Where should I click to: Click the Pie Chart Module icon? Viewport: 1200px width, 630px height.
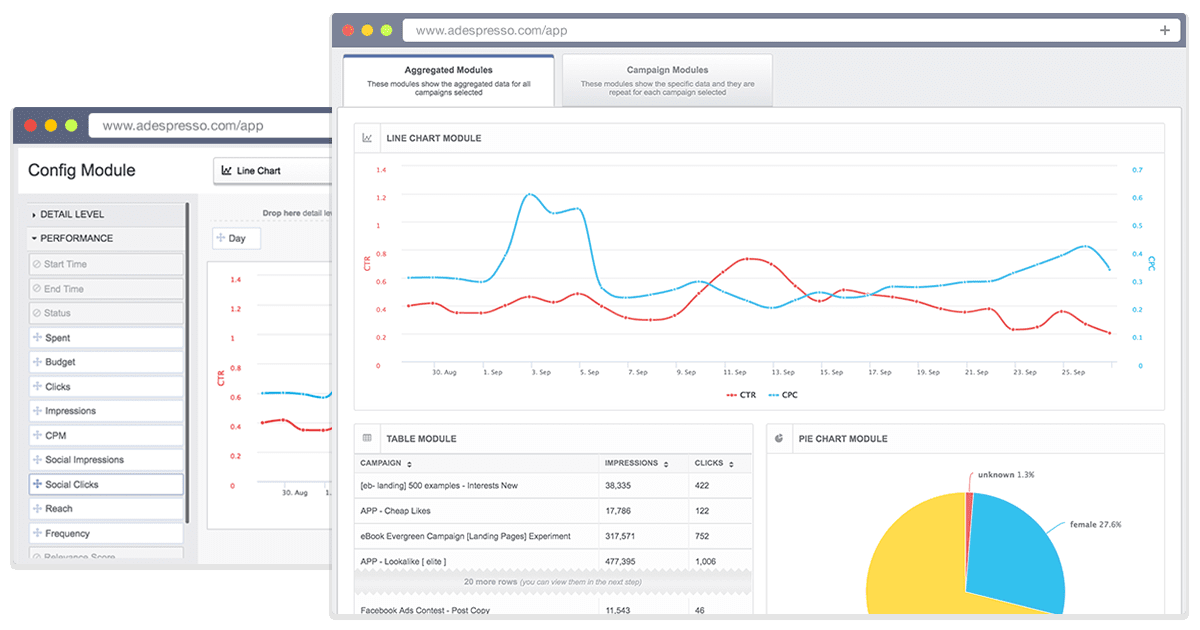(779, 438)
